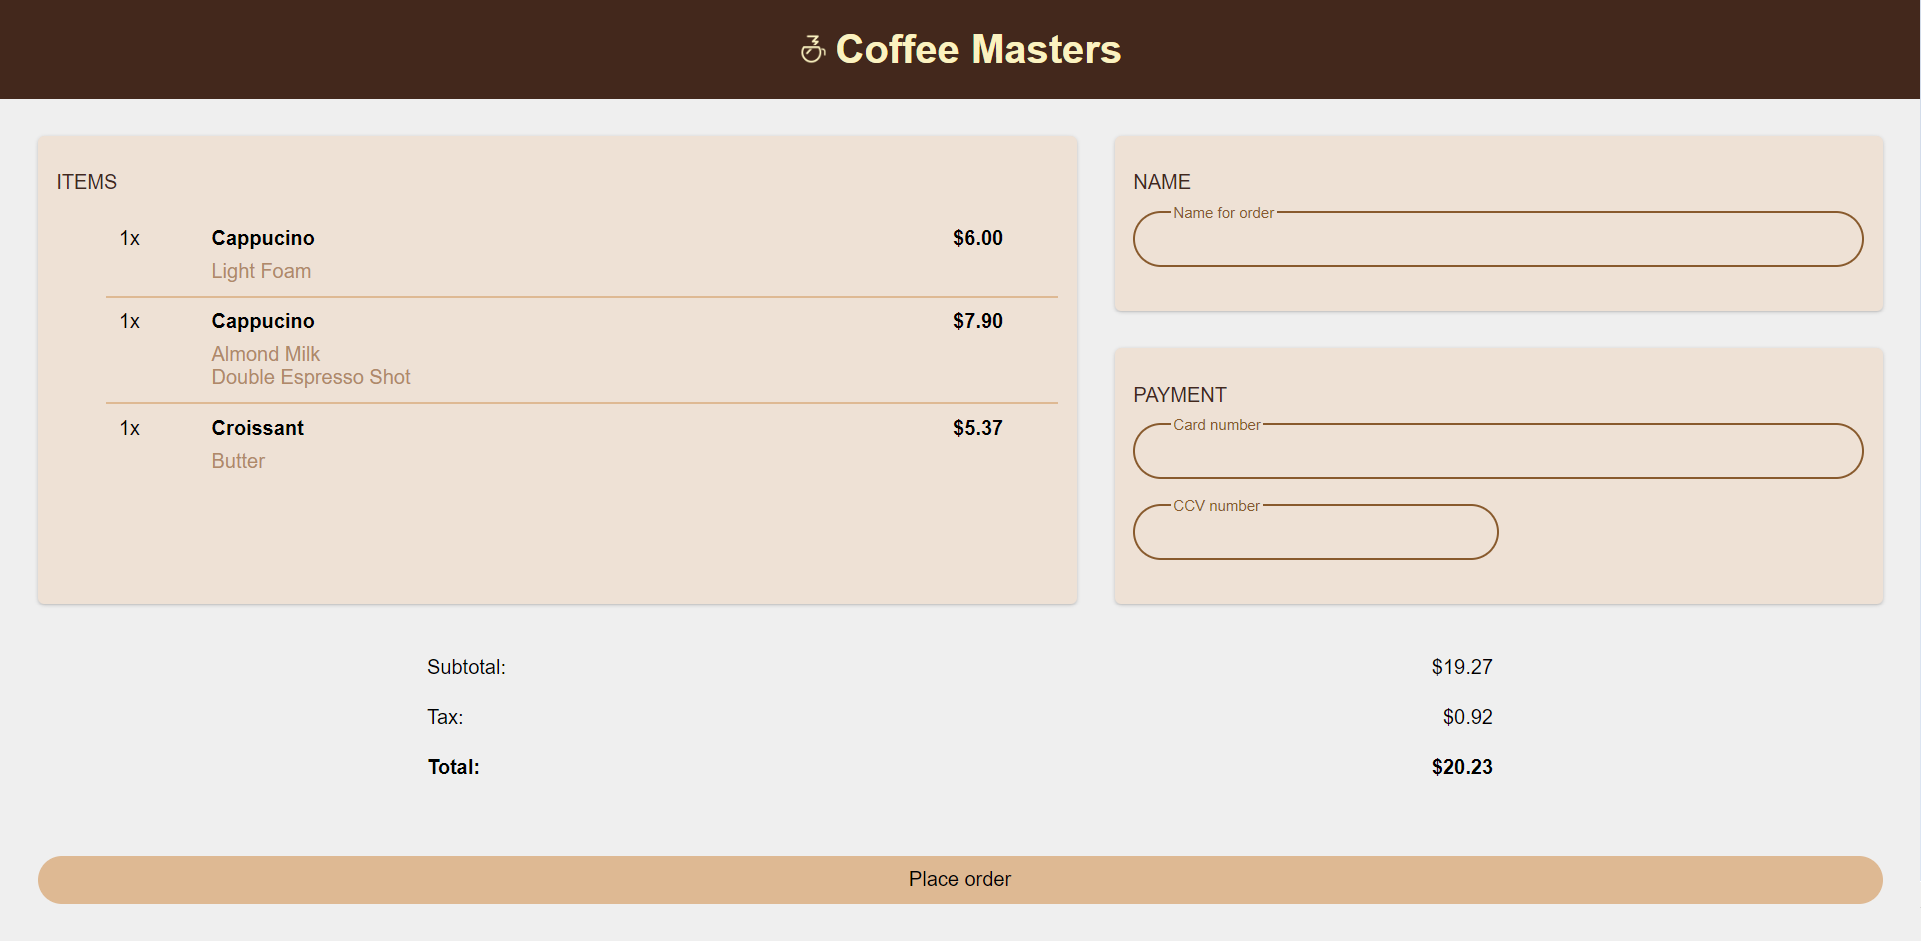The image size is (1921, 941).
Task: Focus the Card number input field
Action: click(x=1497, y=451)
